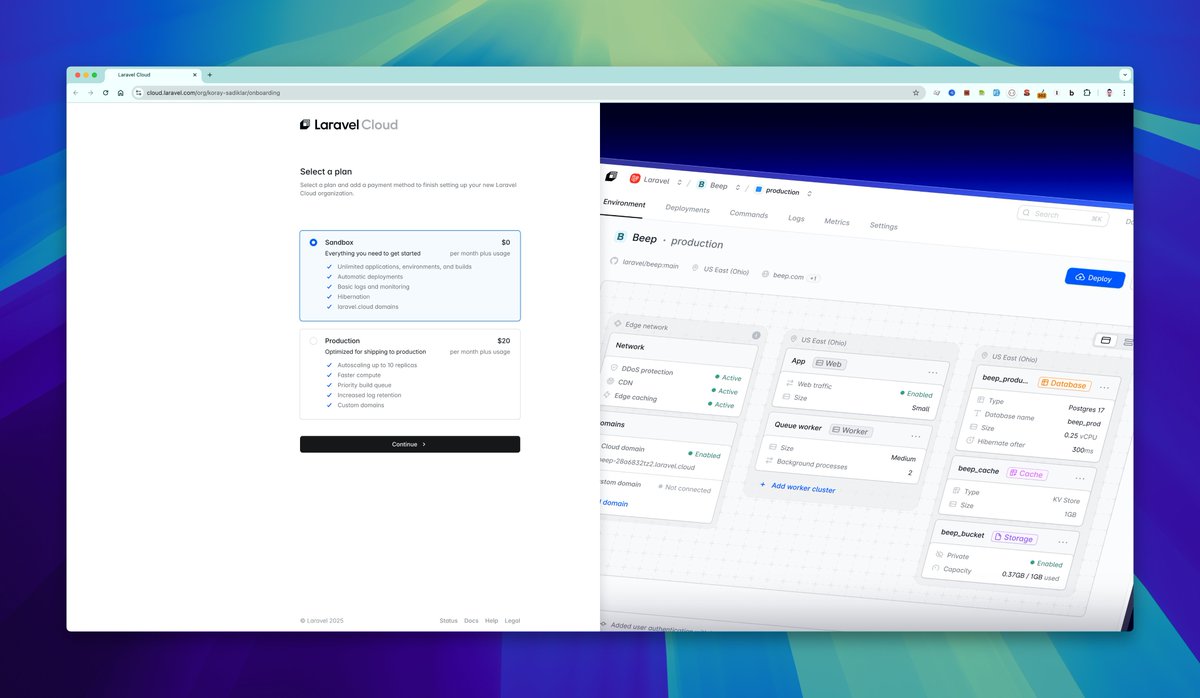View site information icon in address bar

pos(139,92)
